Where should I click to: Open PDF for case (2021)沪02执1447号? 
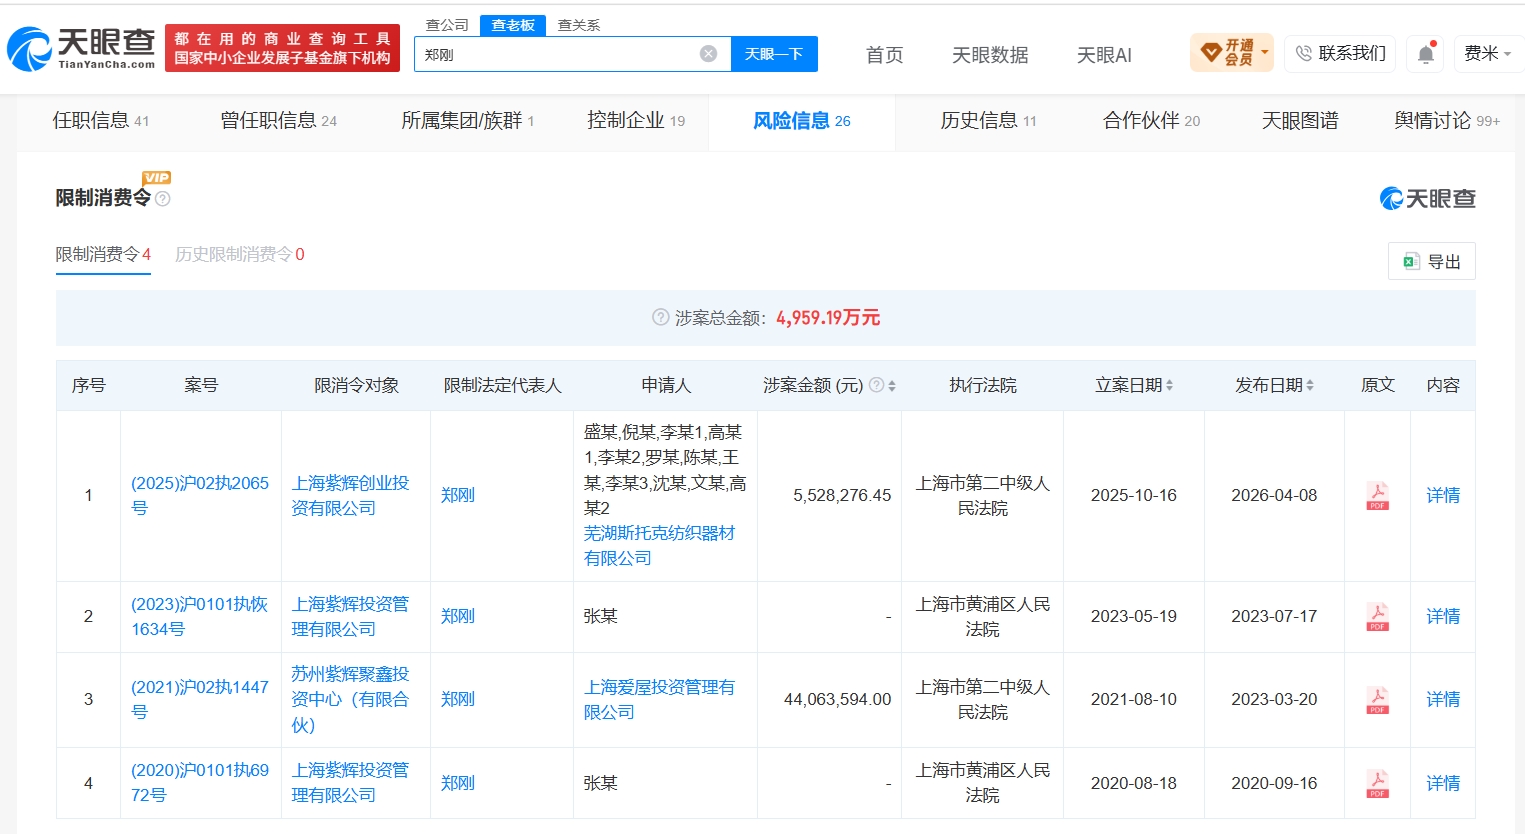[1377, 700]
